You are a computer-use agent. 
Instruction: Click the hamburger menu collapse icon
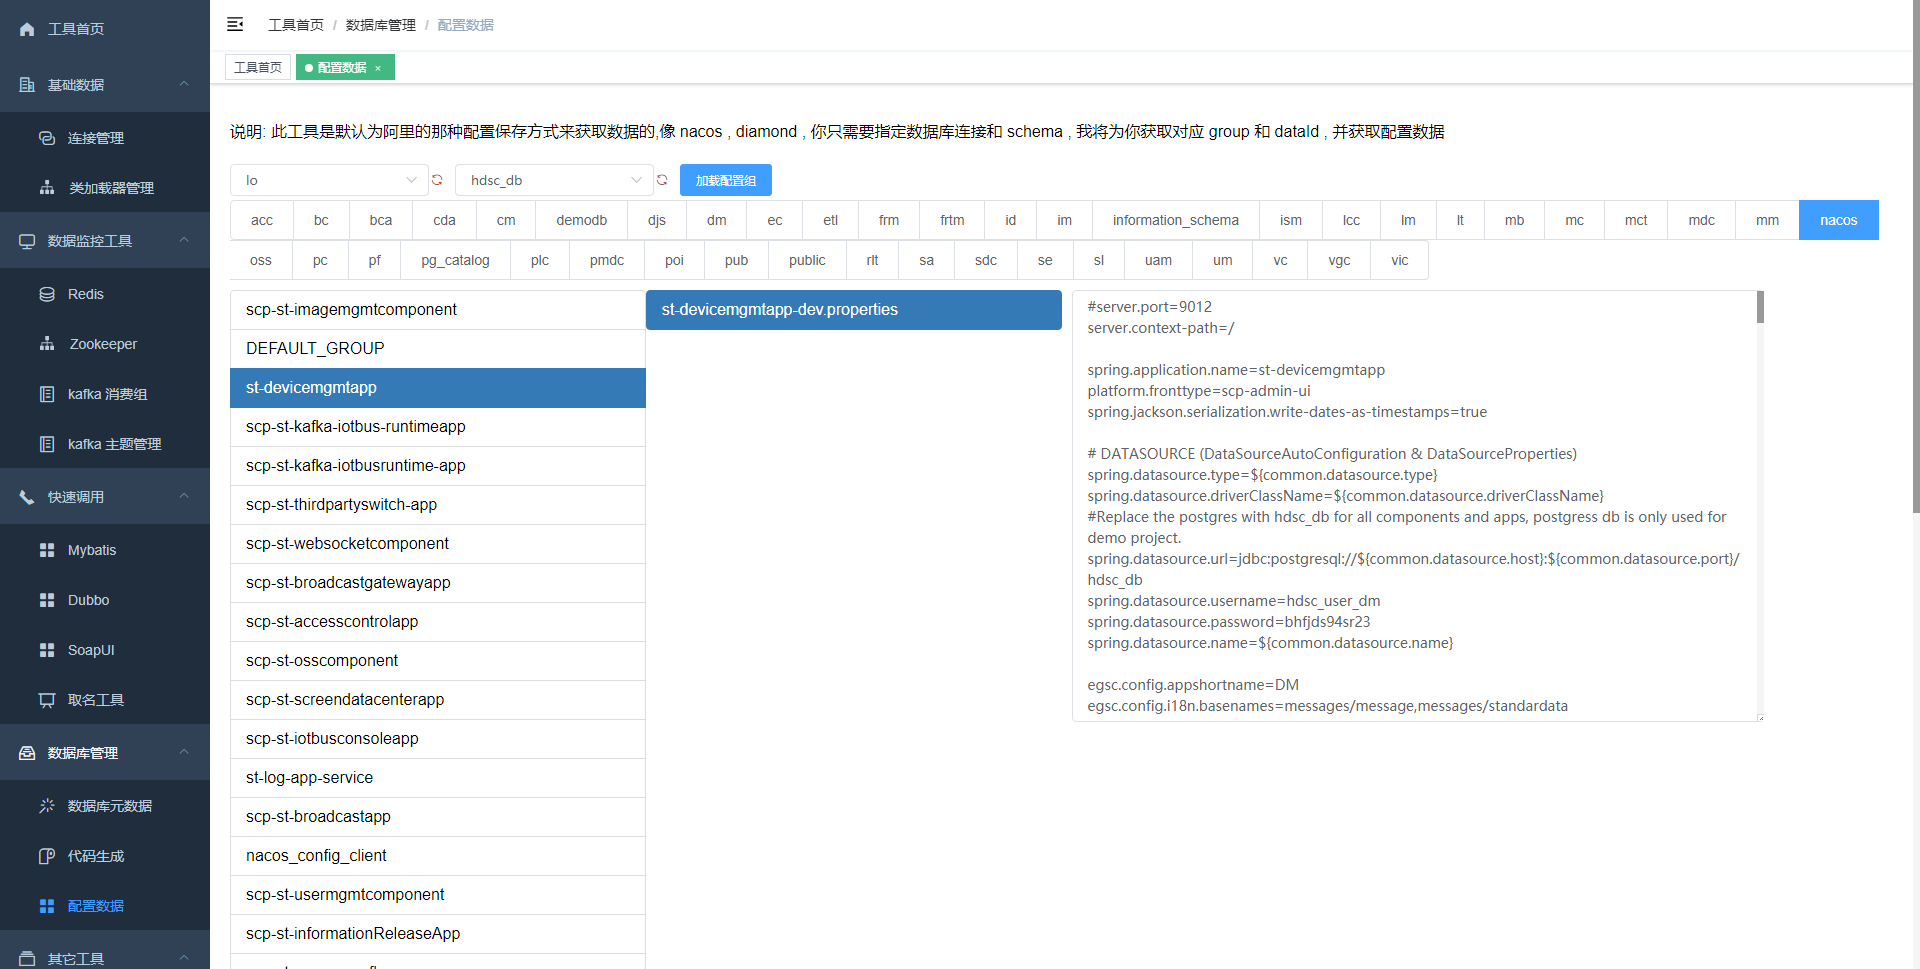point(235,24)
